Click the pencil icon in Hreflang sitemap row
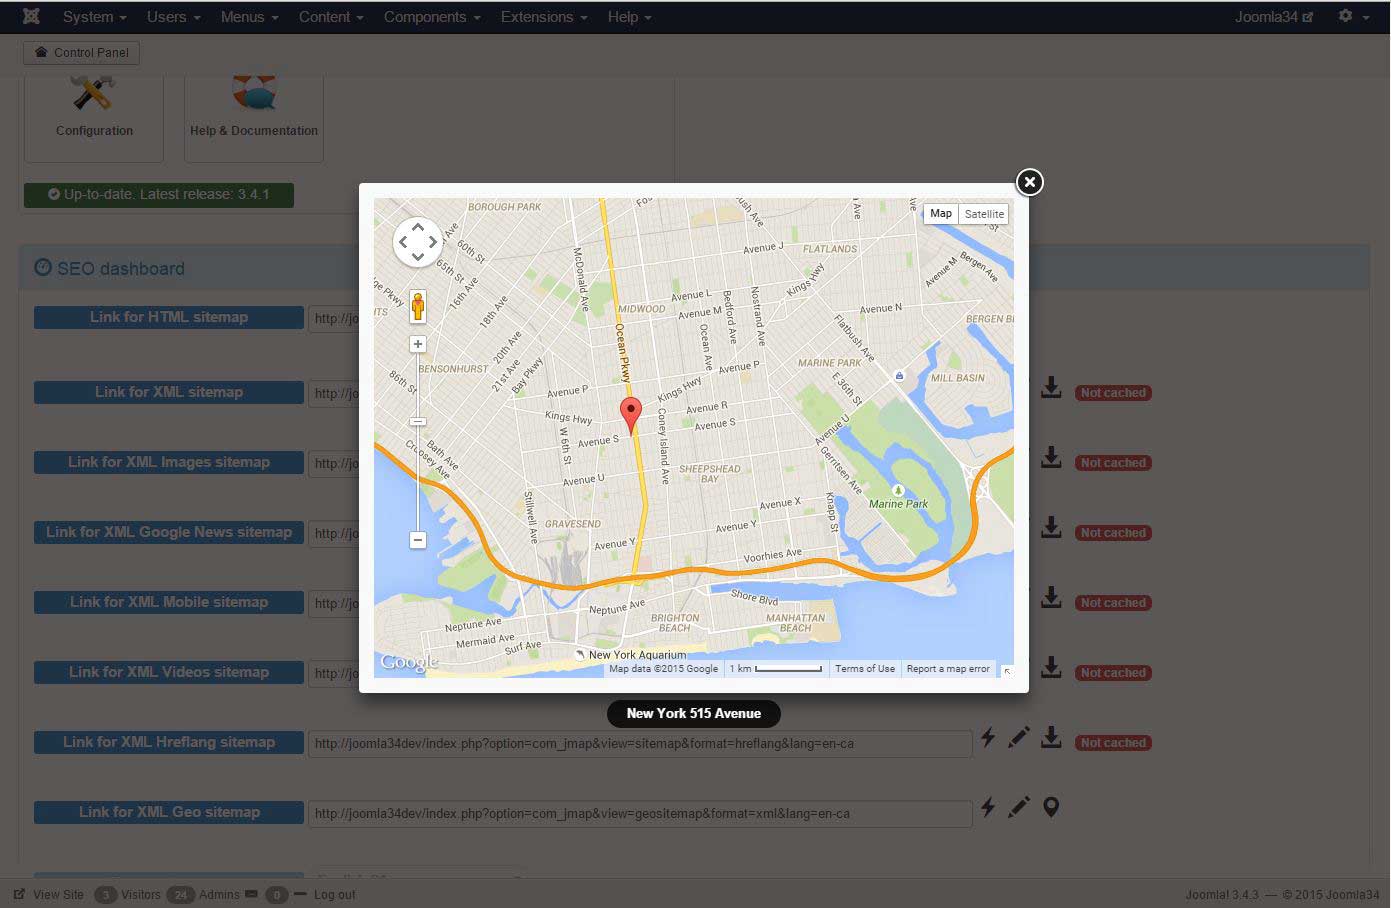The width and height of the screenshot is (1391, 908). click(1019, 738)
